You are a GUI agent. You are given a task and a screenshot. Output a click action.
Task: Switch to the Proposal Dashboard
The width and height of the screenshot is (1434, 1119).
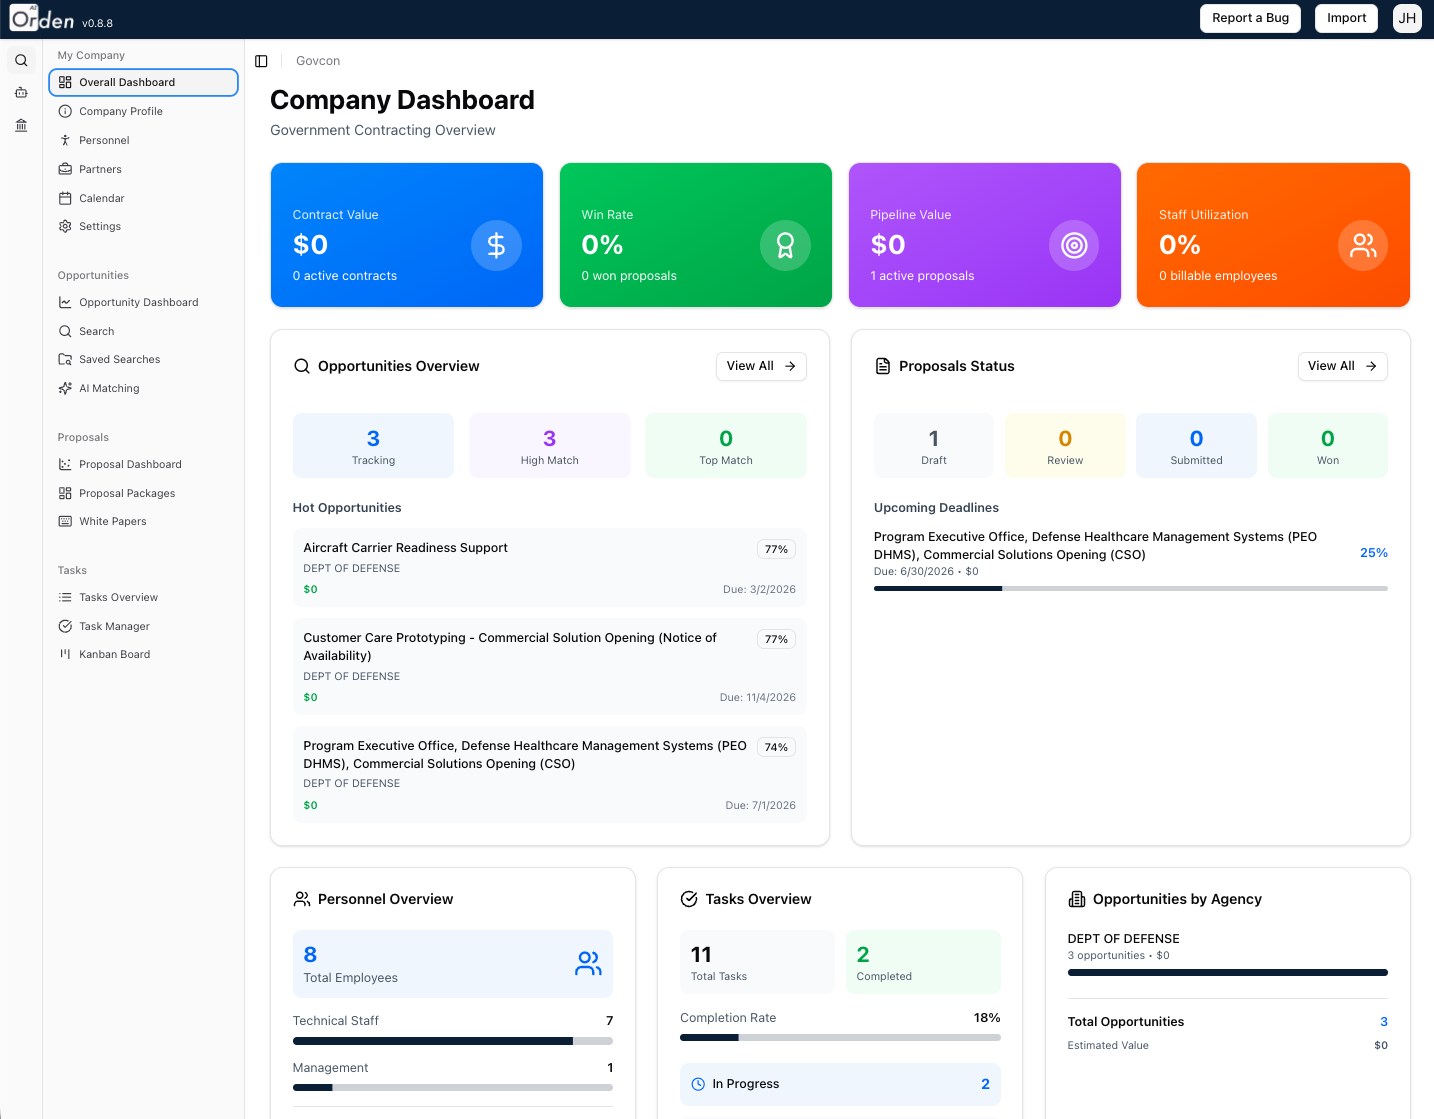[130, 464]
